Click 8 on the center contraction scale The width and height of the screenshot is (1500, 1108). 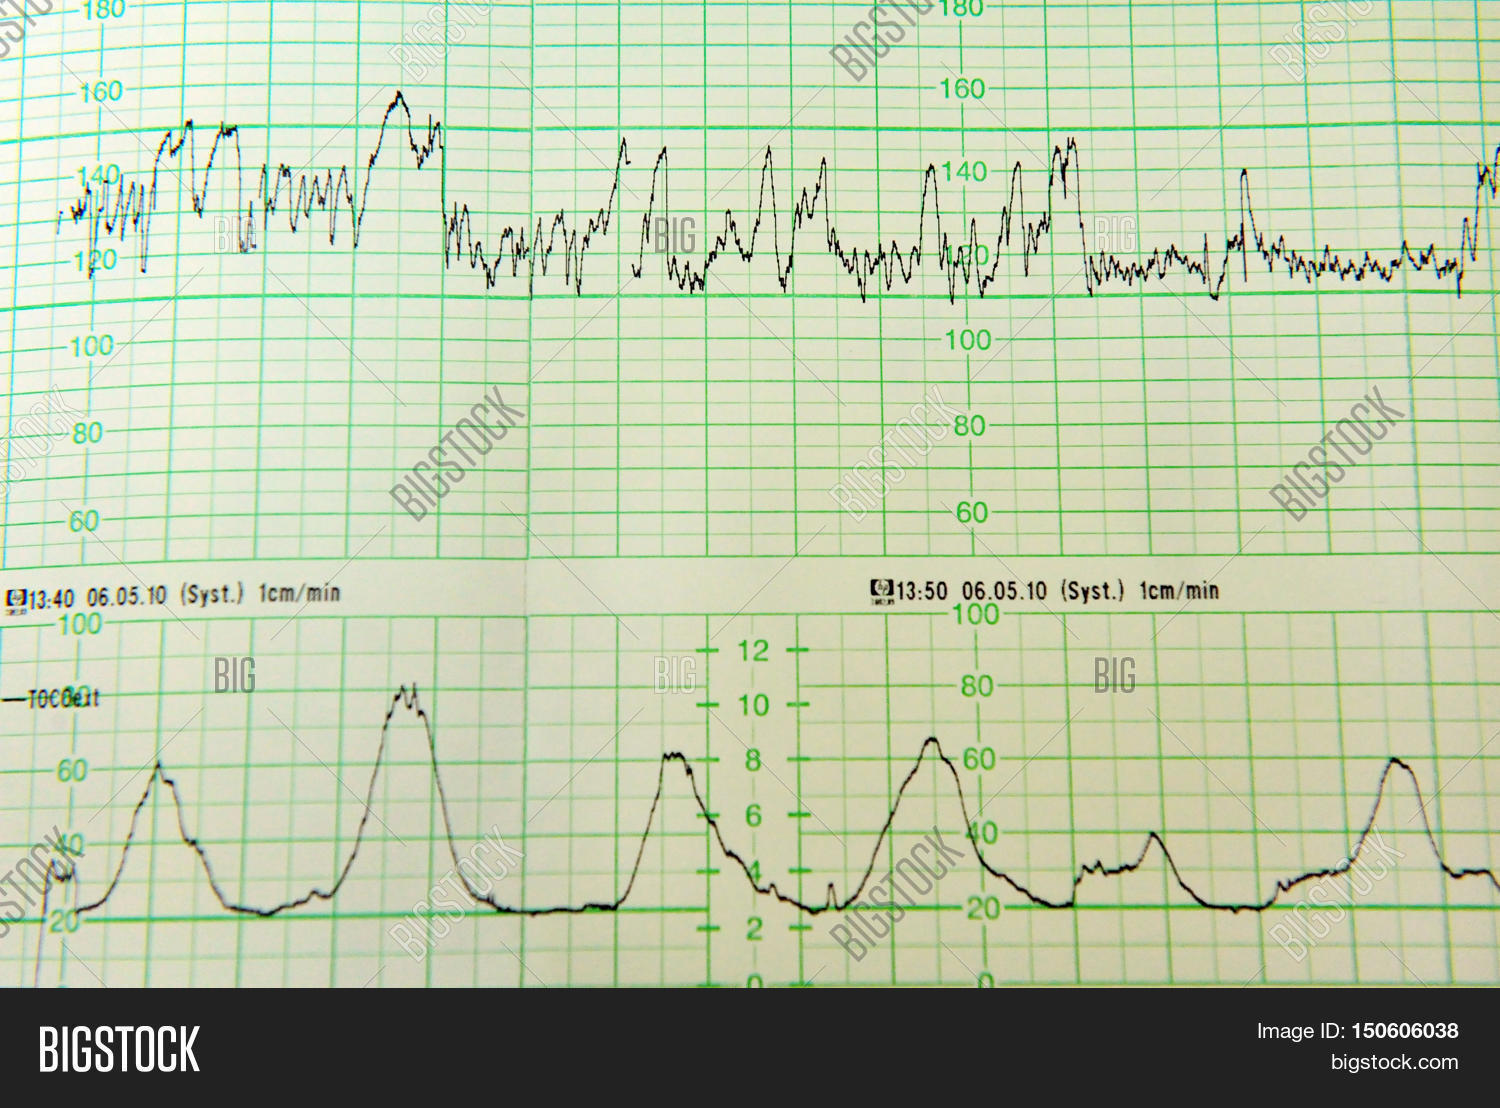click(x=753, y=761)
